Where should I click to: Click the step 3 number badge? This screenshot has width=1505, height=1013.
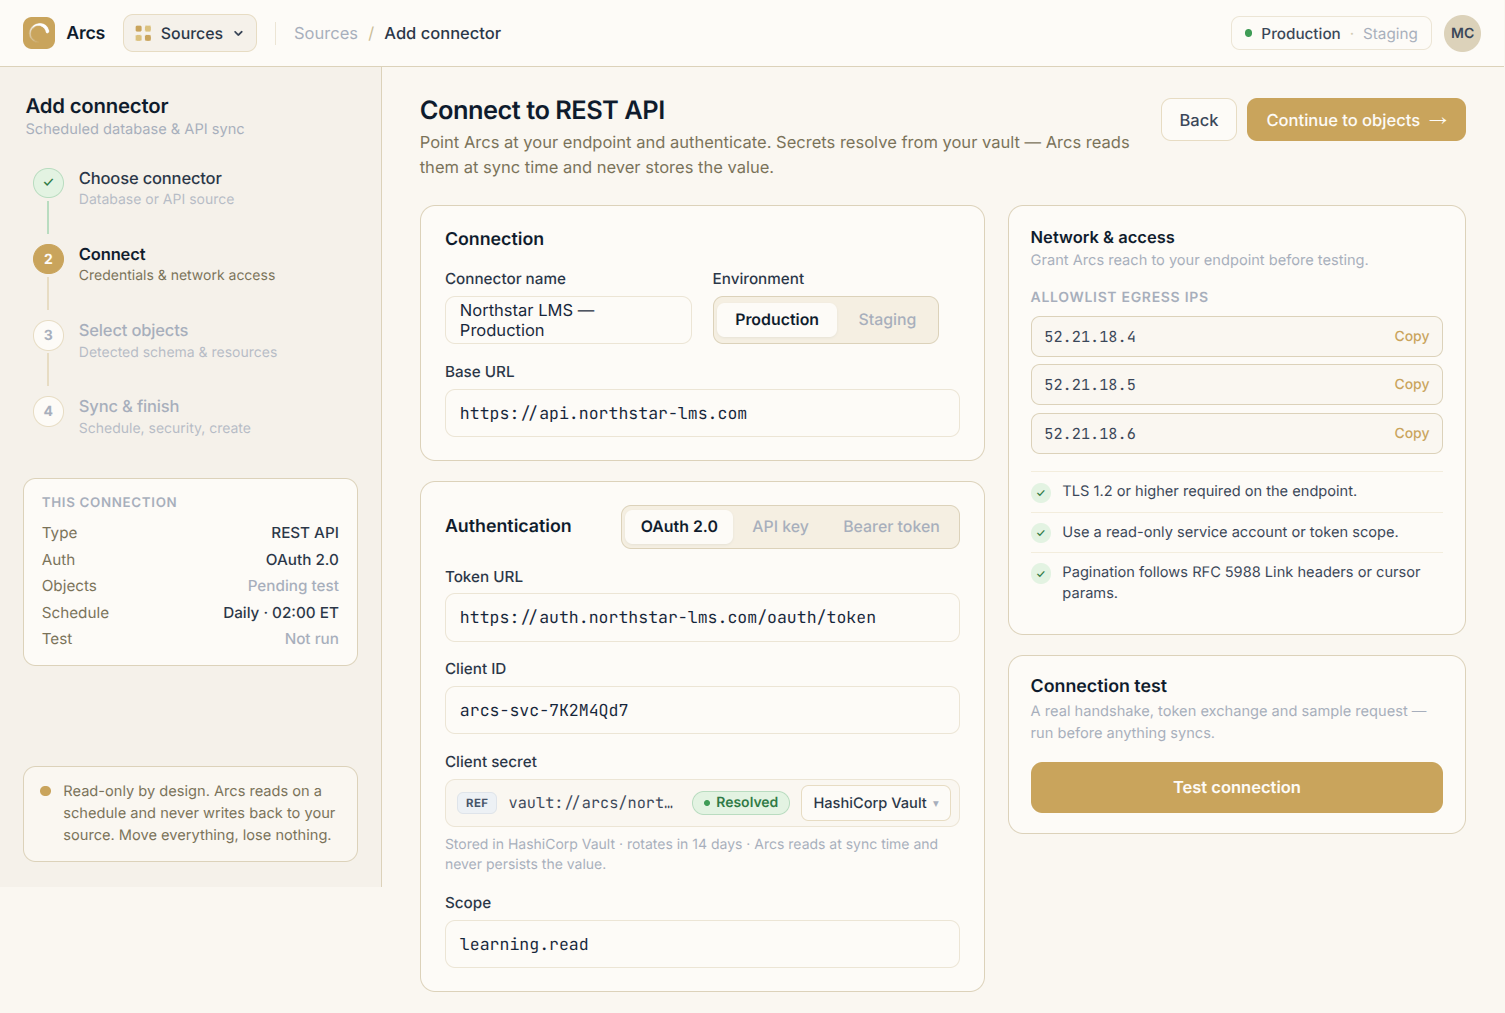tap(48, 335)
